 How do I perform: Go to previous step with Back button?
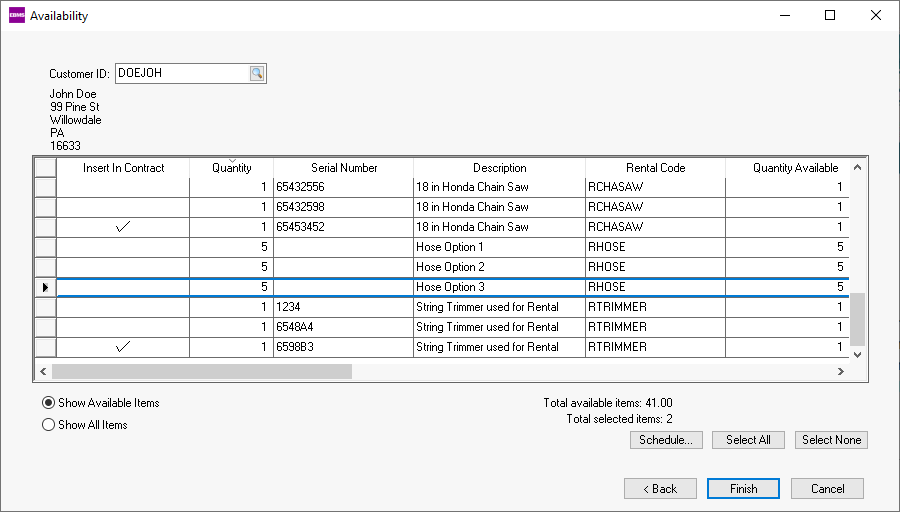(660, 489)
